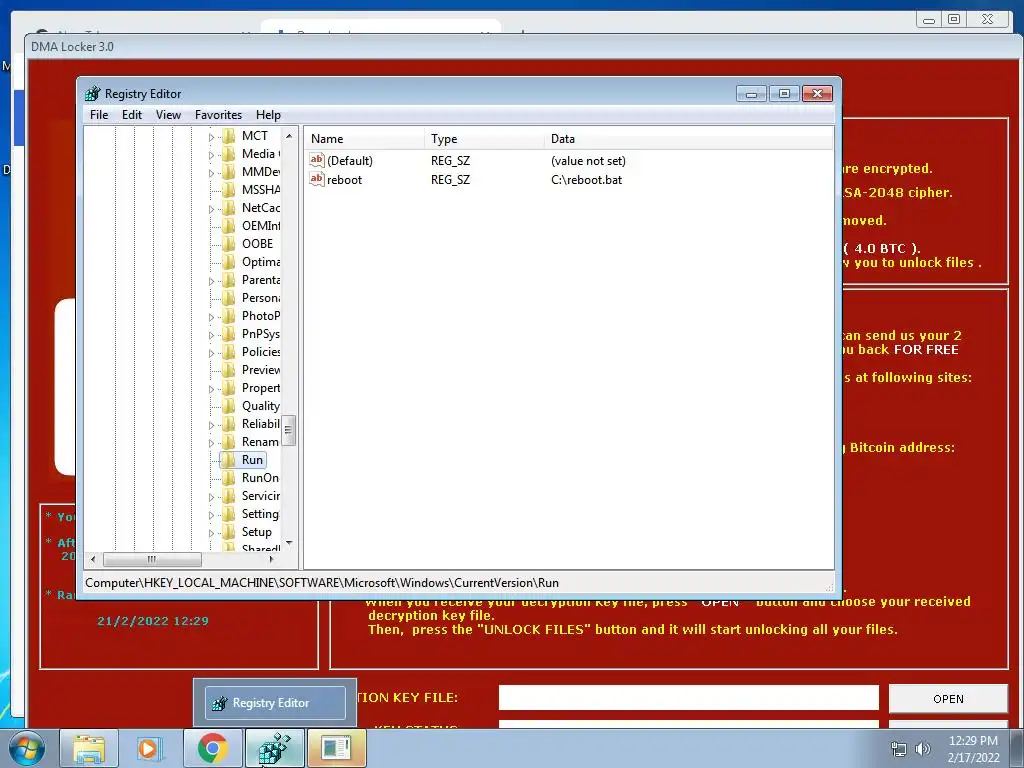1024x768 pixels.
Task: Click OPEN button in DMA Locker
Action: (948, 699)
